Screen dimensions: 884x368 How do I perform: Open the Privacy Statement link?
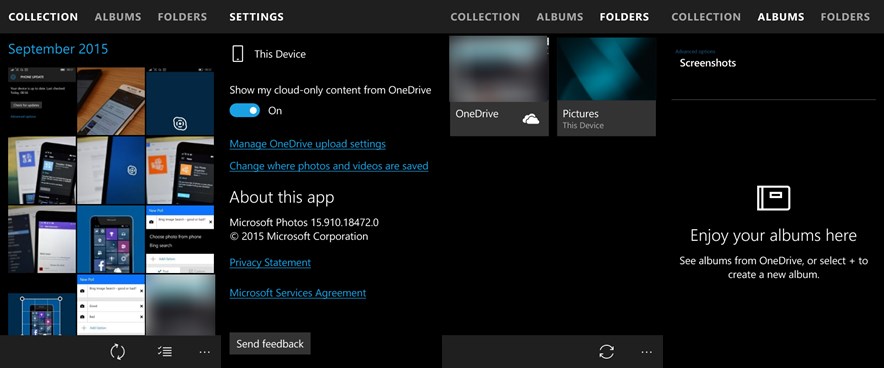coord(270,263)
